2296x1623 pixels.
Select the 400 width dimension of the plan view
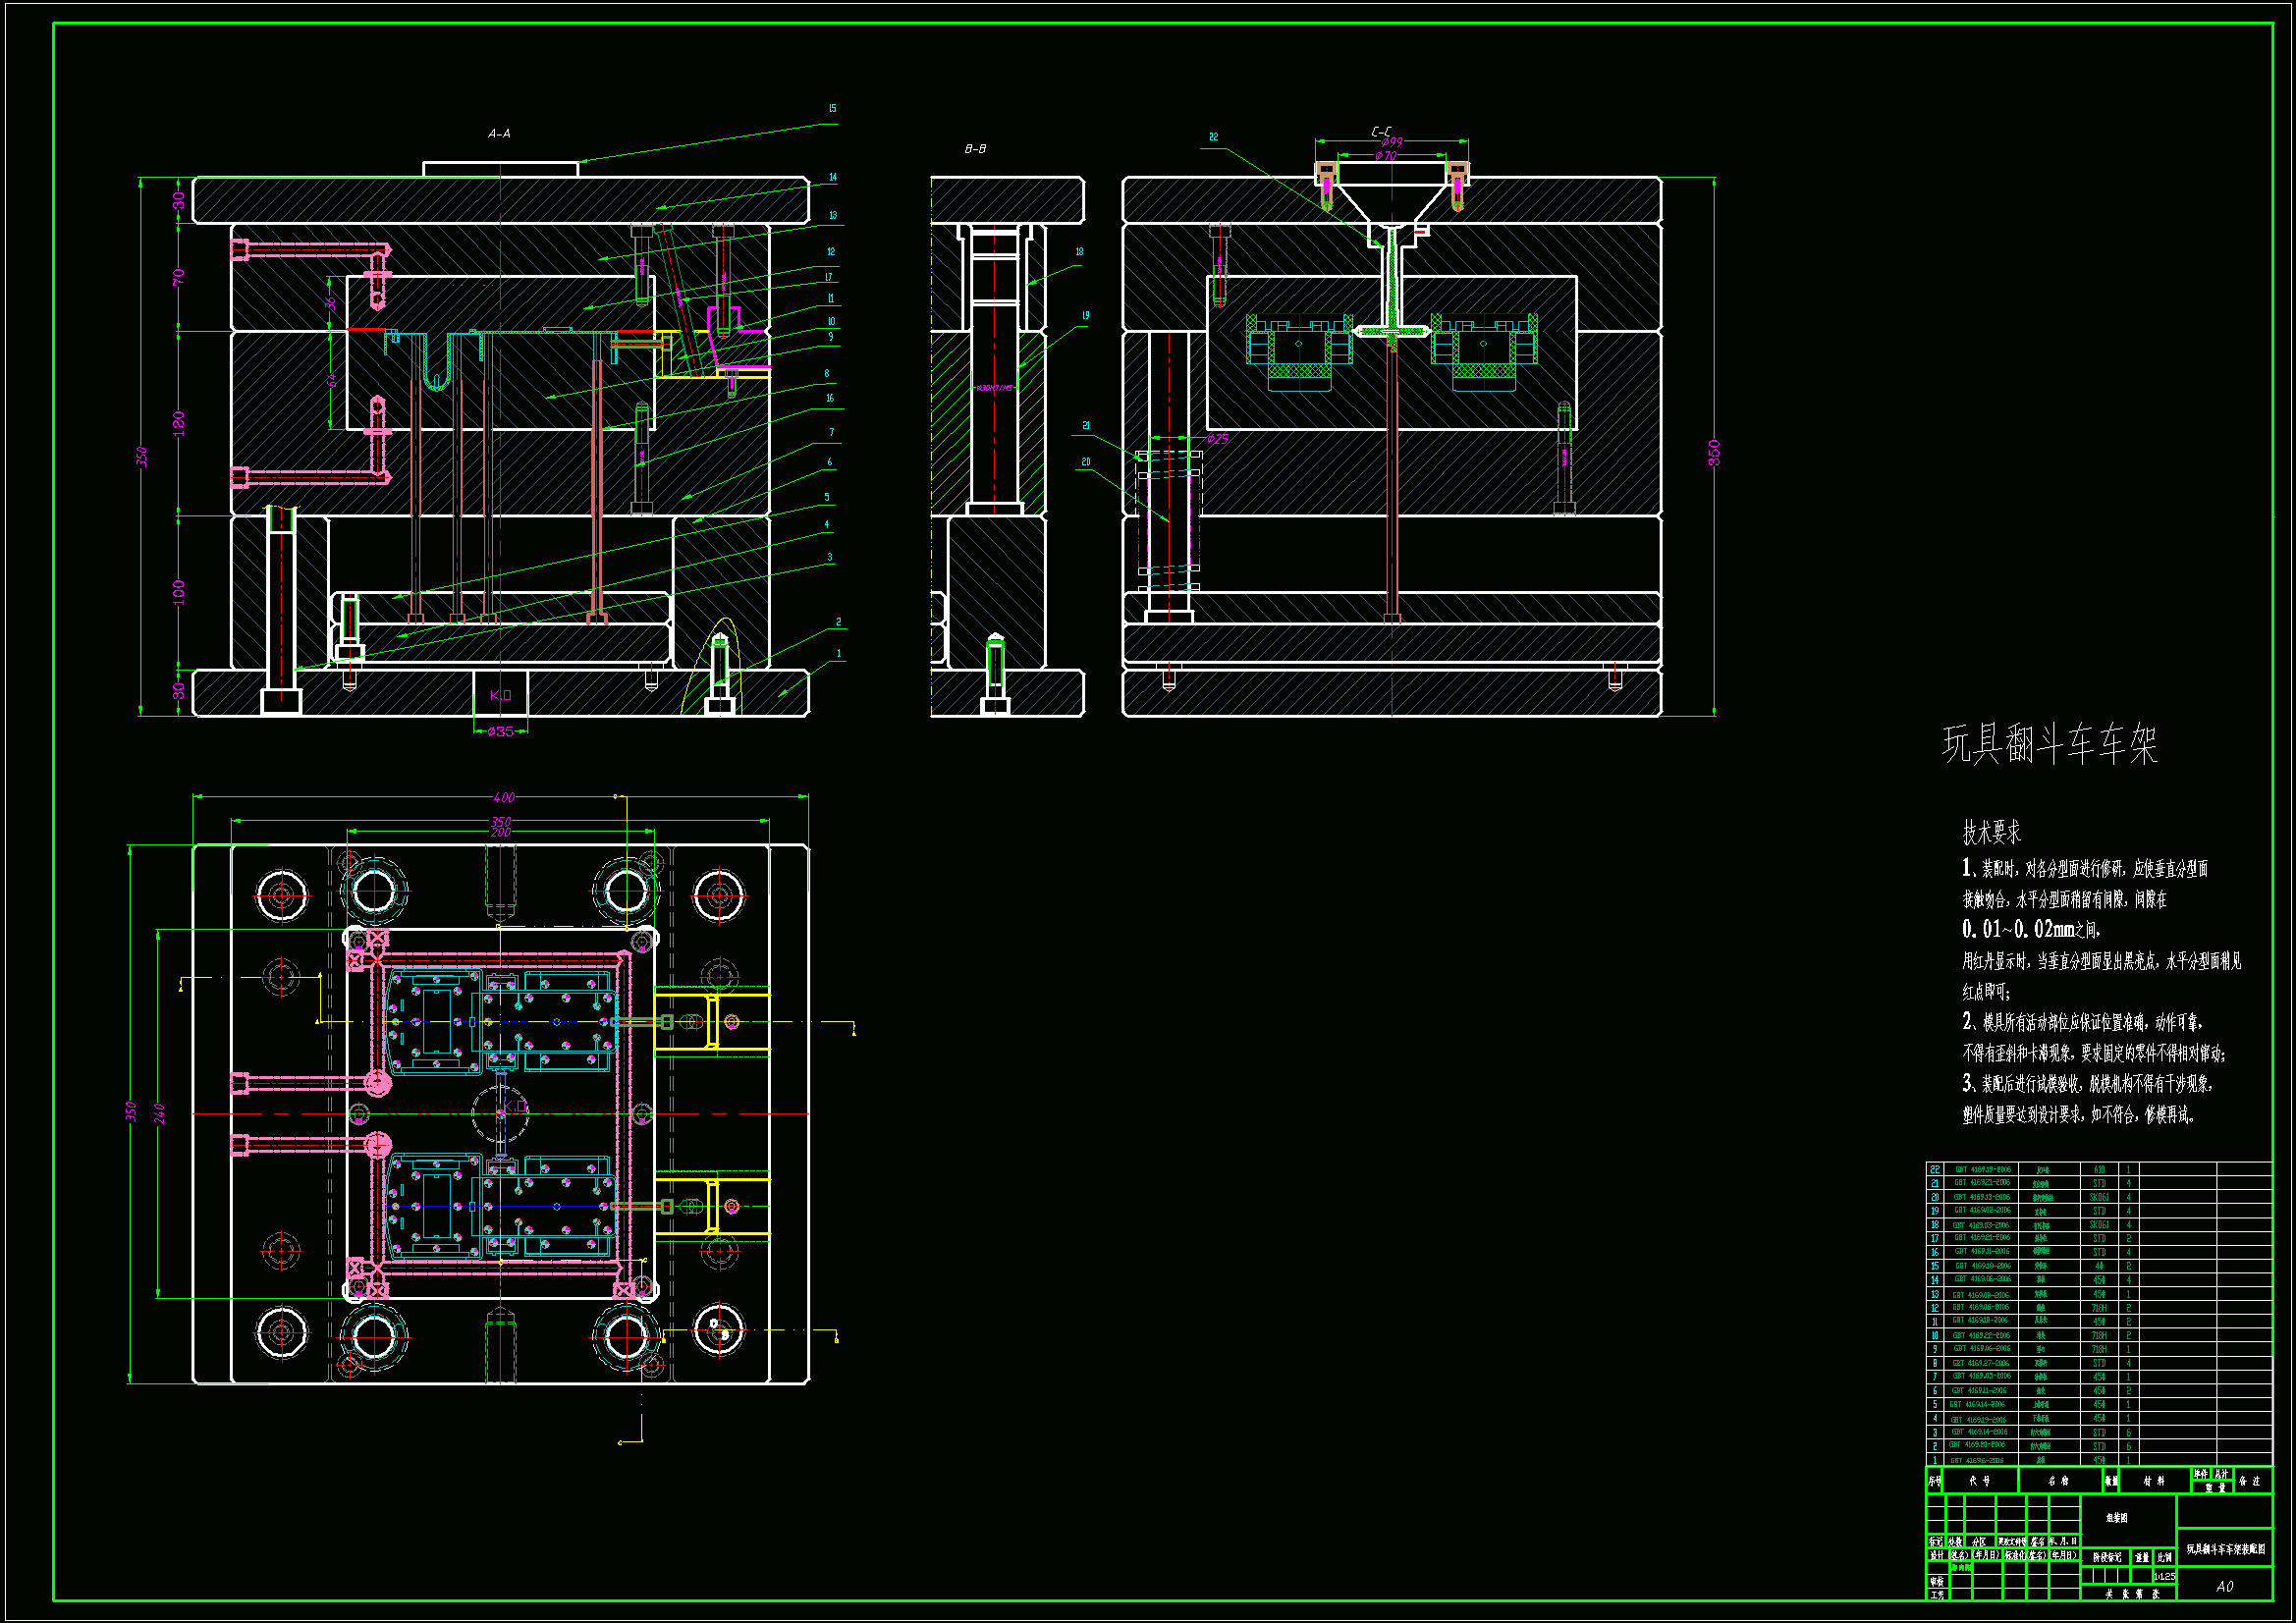click(x=504, y=797)
